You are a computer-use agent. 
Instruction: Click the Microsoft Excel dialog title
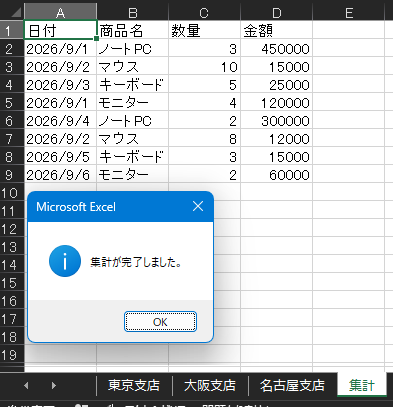(x=76, y=207)
